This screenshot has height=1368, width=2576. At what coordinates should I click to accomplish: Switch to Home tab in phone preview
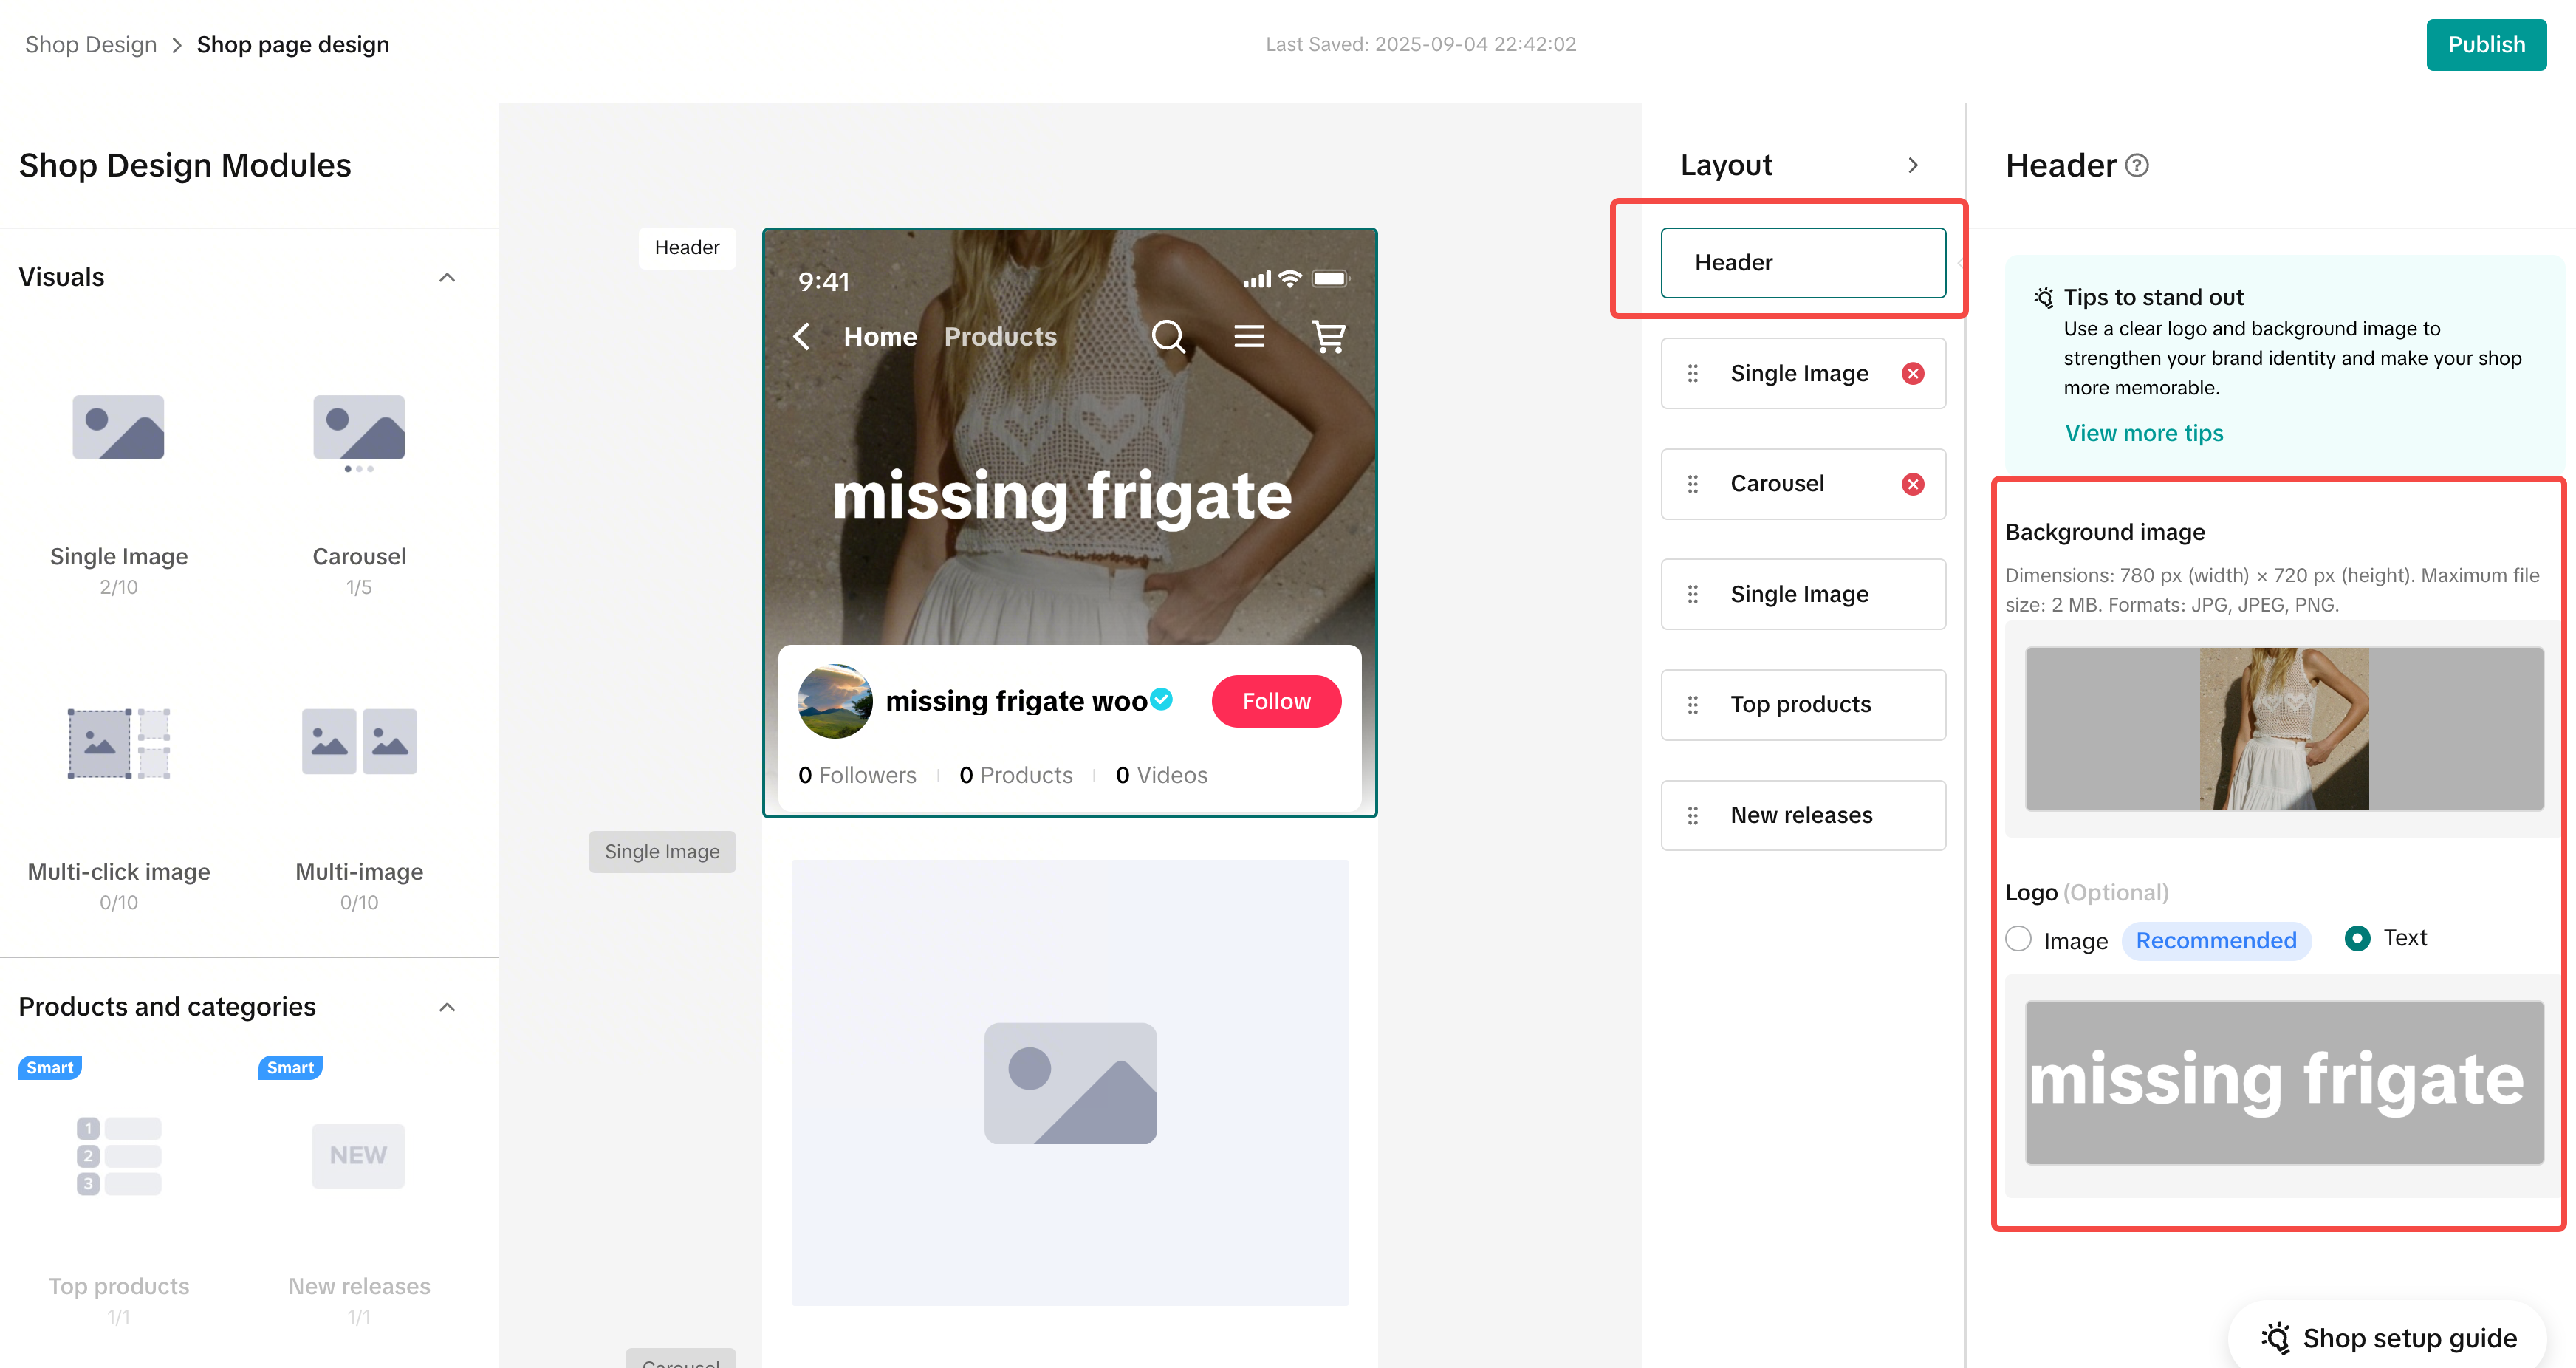[880, 337]
